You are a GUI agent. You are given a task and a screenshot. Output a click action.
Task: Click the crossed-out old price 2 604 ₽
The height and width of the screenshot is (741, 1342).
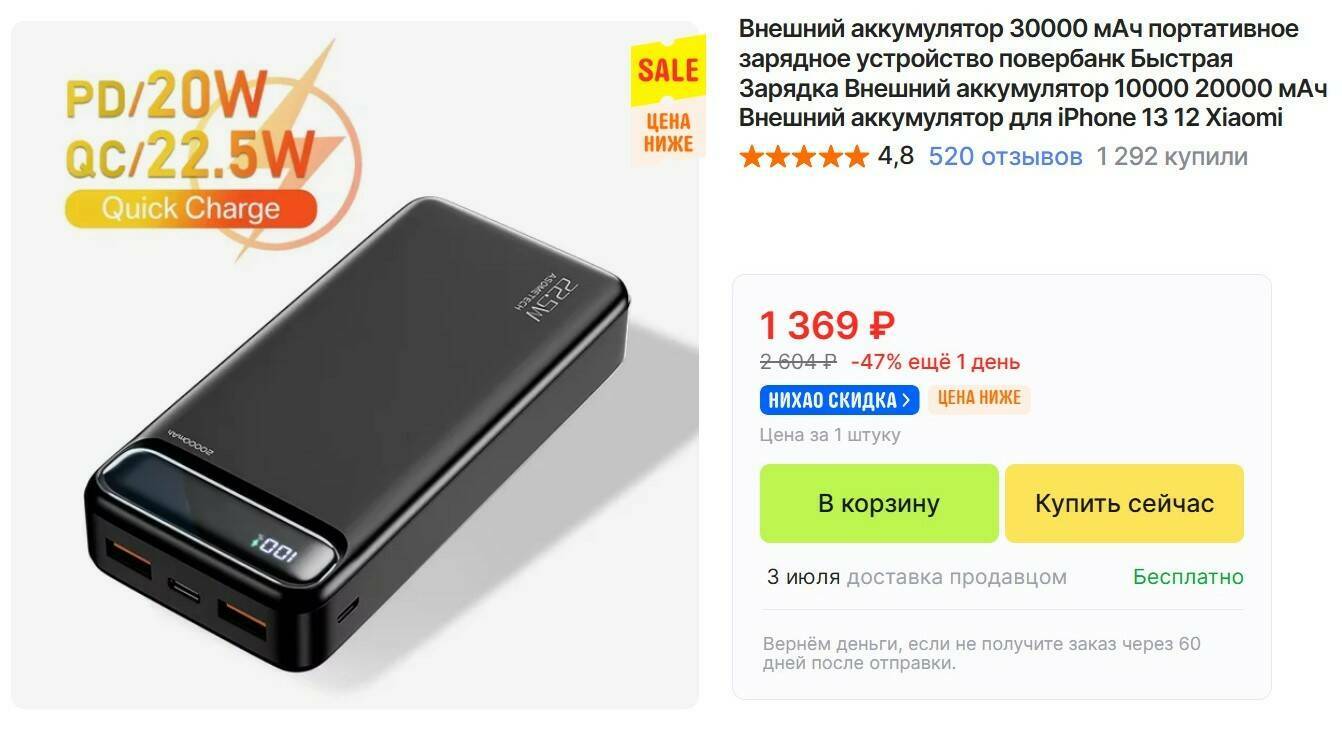(x=798, y=362)
